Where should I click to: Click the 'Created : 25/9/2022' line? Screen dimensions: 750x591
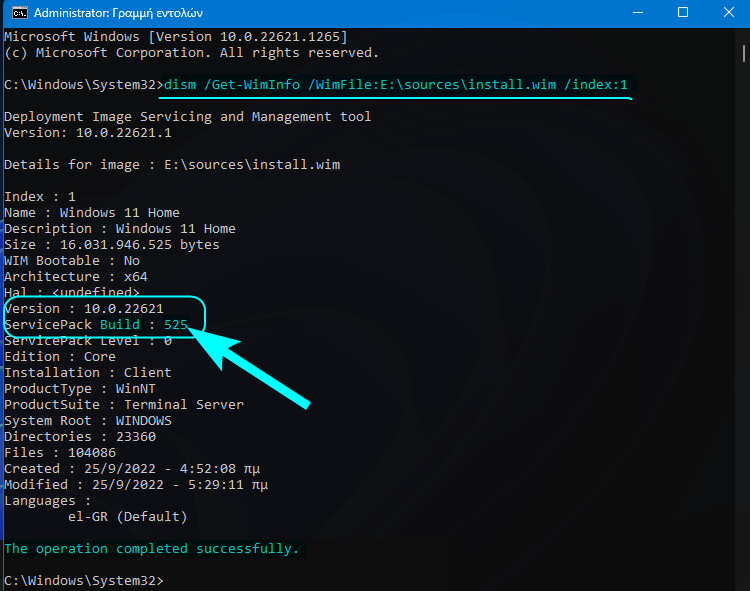tap(132, 469)
